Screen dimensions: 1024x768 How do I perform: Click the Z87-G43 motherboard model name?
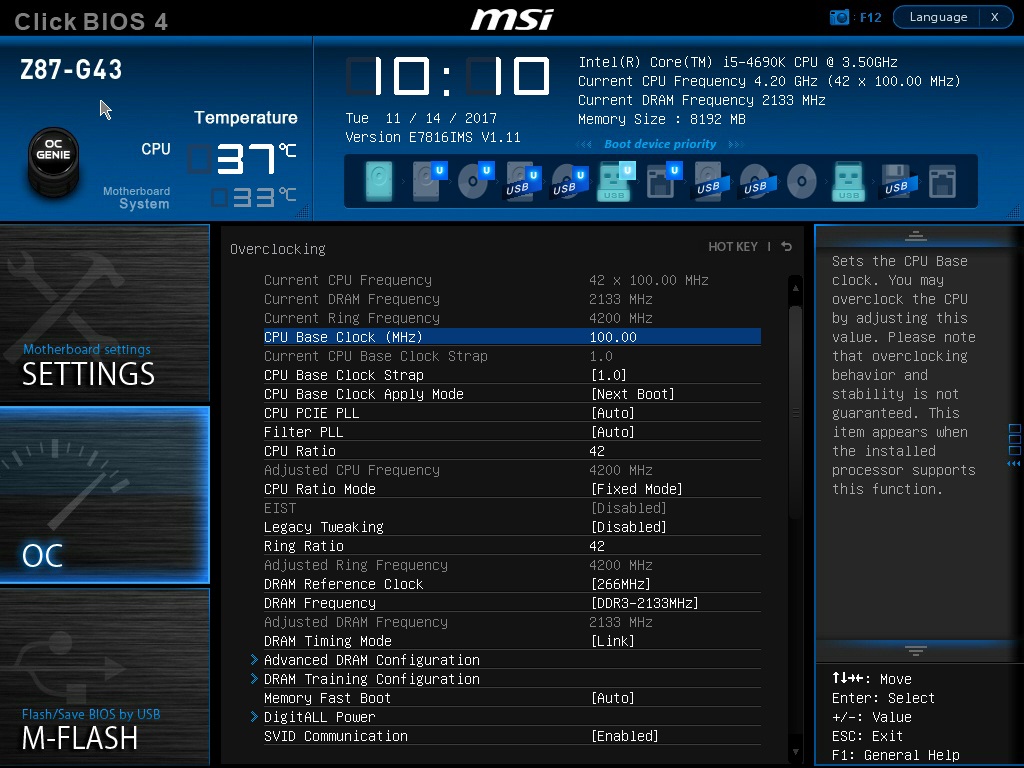pyautogui.click(x=71, y=69)
